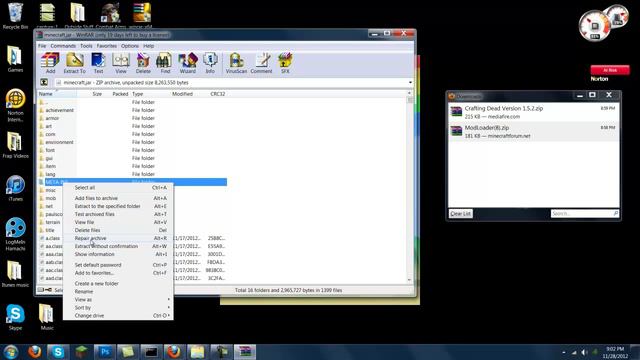Choose Delete files in context menu

click(118, 230)
